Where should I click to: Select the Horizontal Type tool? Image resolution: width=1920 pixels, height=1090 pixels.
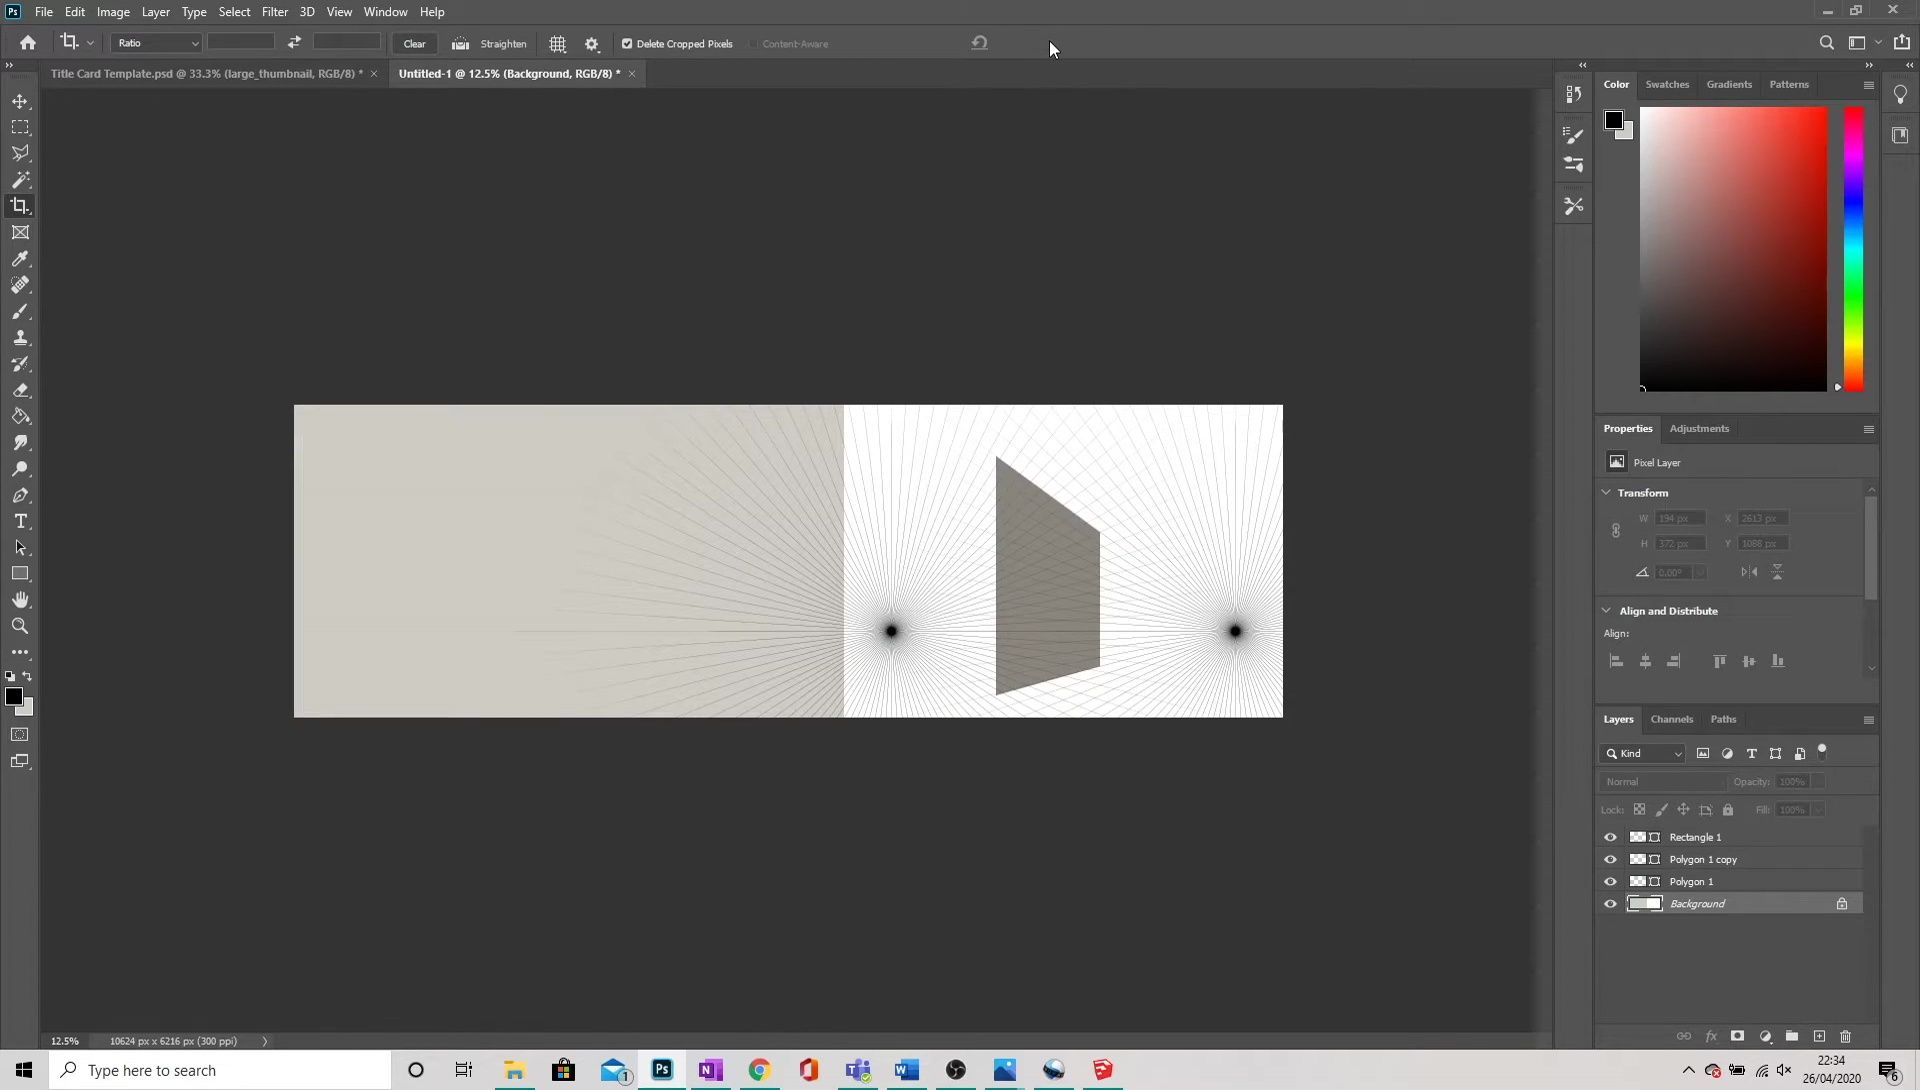point(20,521)
